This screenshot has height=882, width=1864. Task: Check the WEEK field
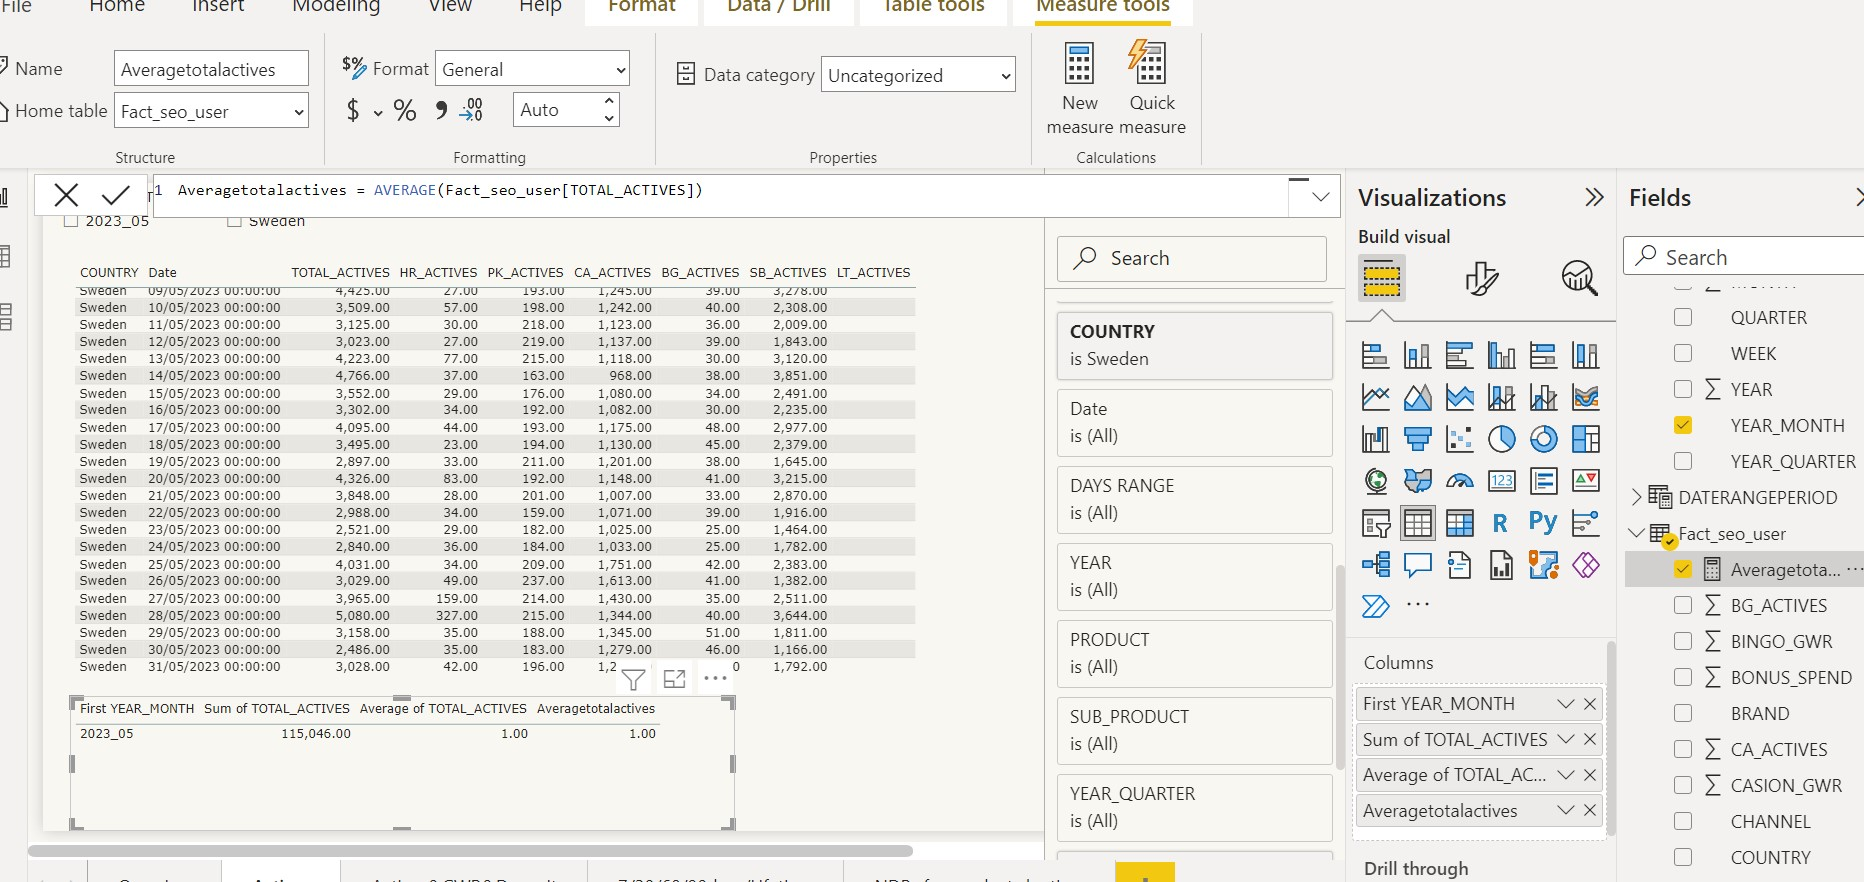click(x=1683, y=353)
